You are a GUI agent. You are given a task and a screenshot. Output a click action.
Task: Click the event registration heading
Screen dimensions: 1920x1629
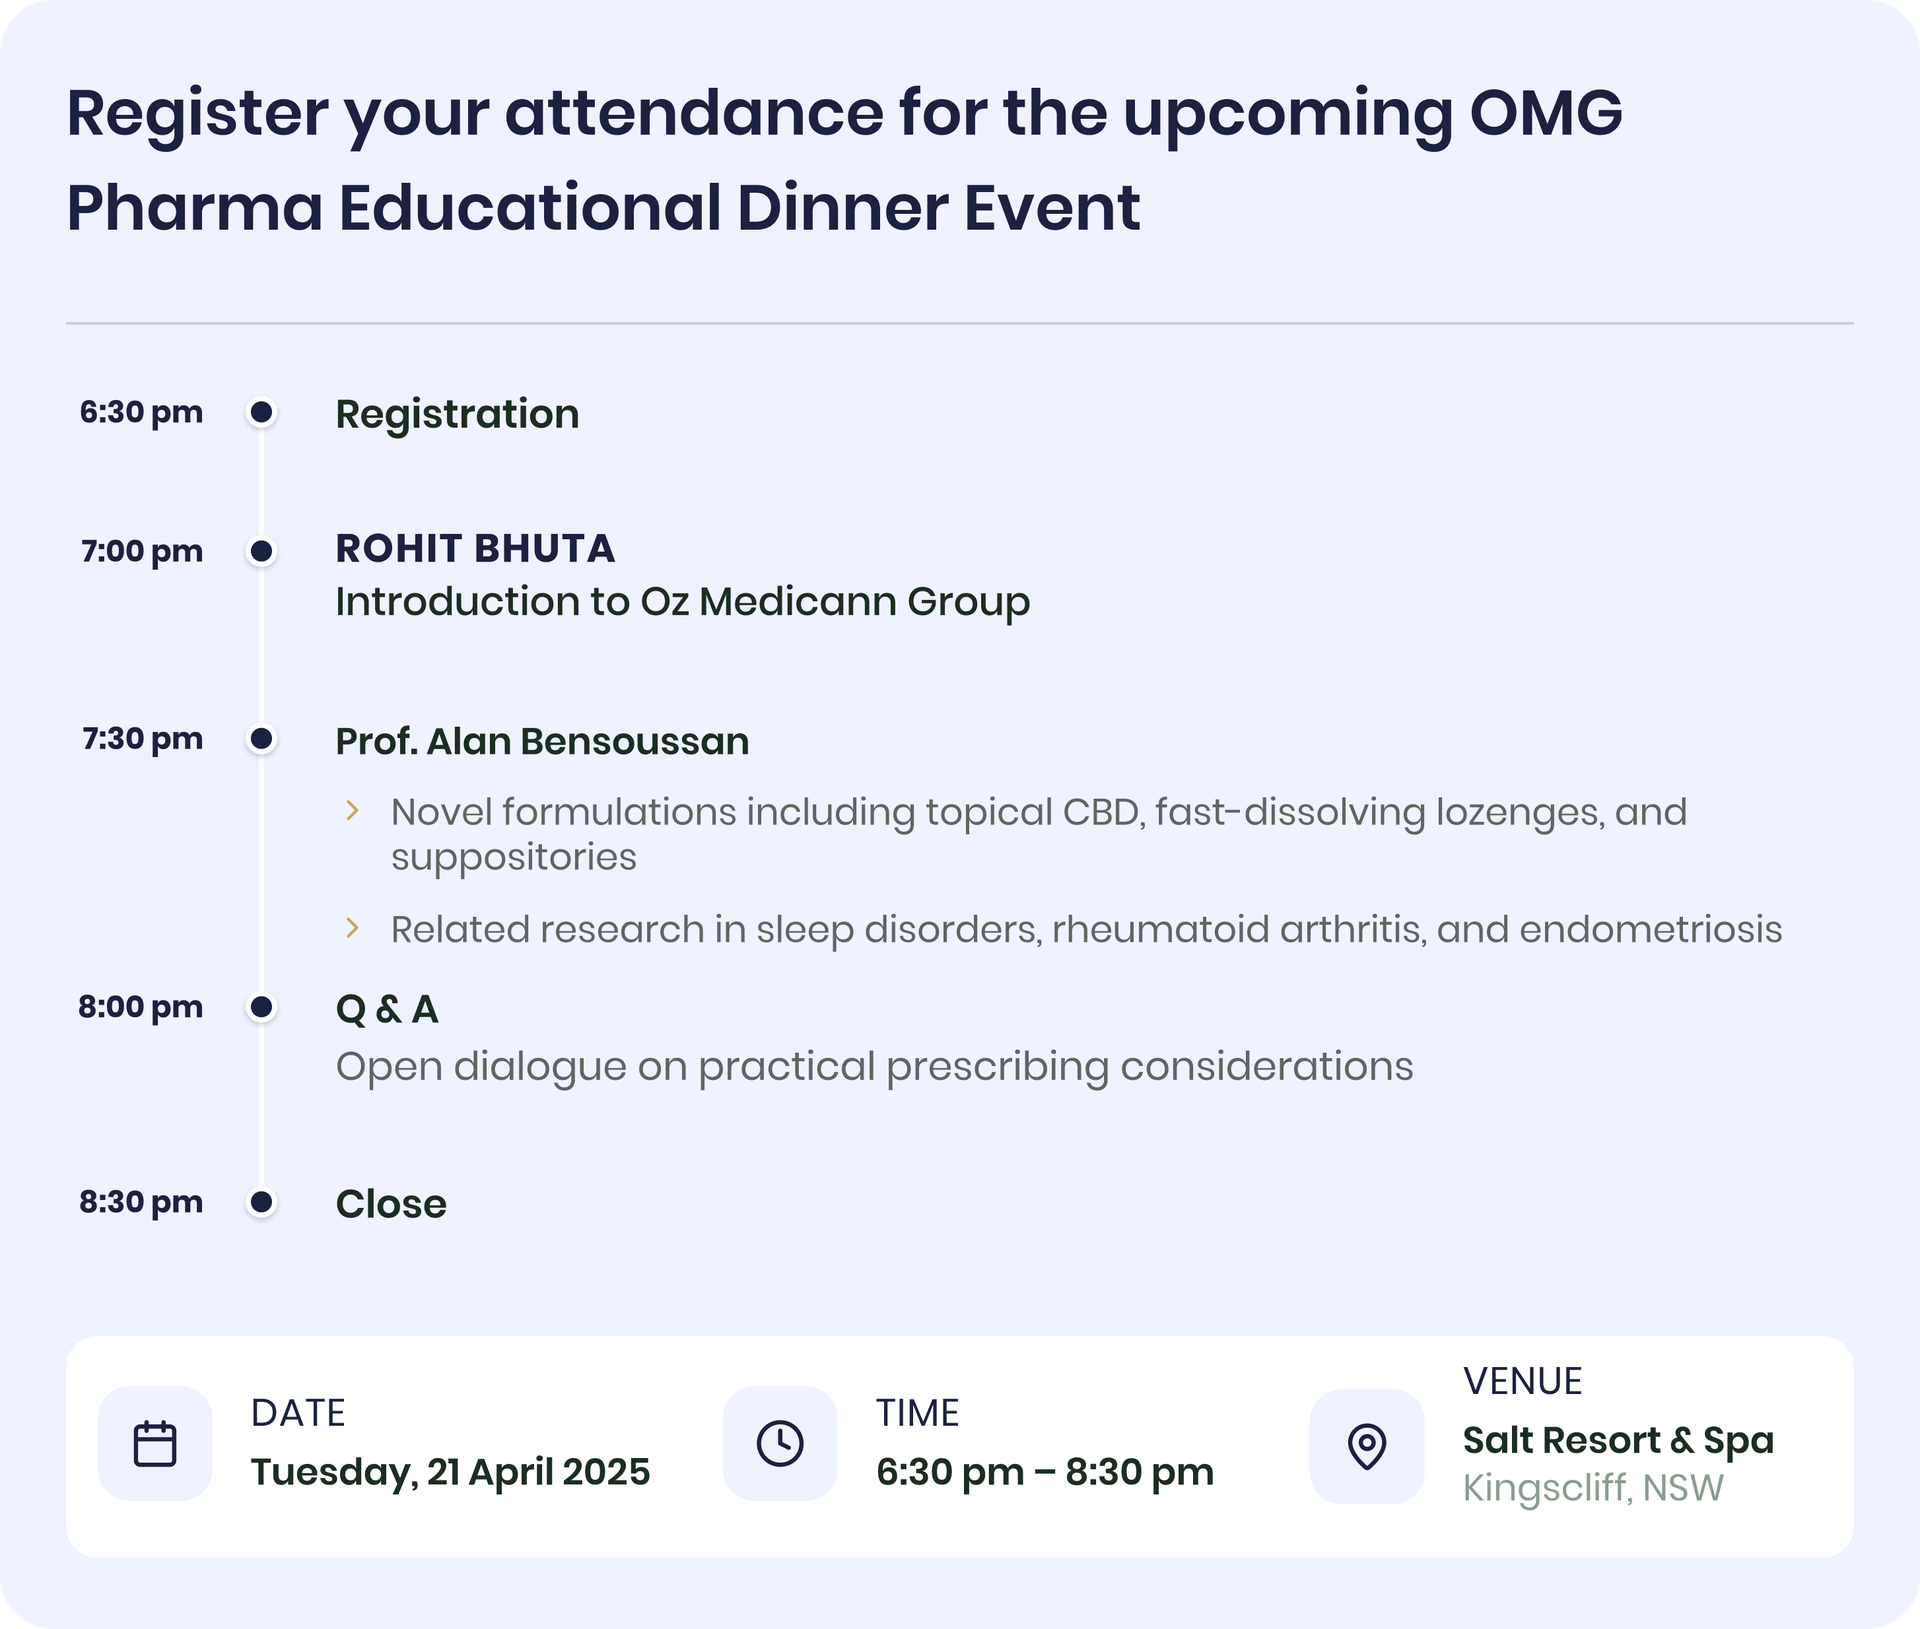click(844, 160)
